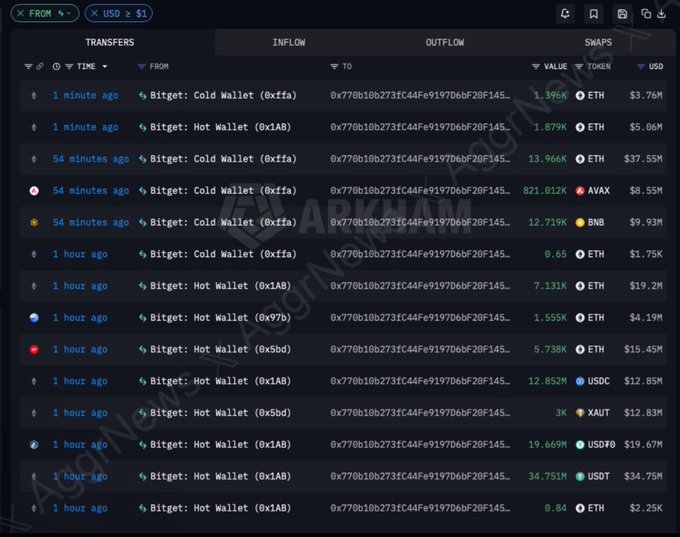Viewport: 680px width, 537px height.
Task: Click Ethereum chain icon on the $3.76M row
Action: tap(34, 95)
